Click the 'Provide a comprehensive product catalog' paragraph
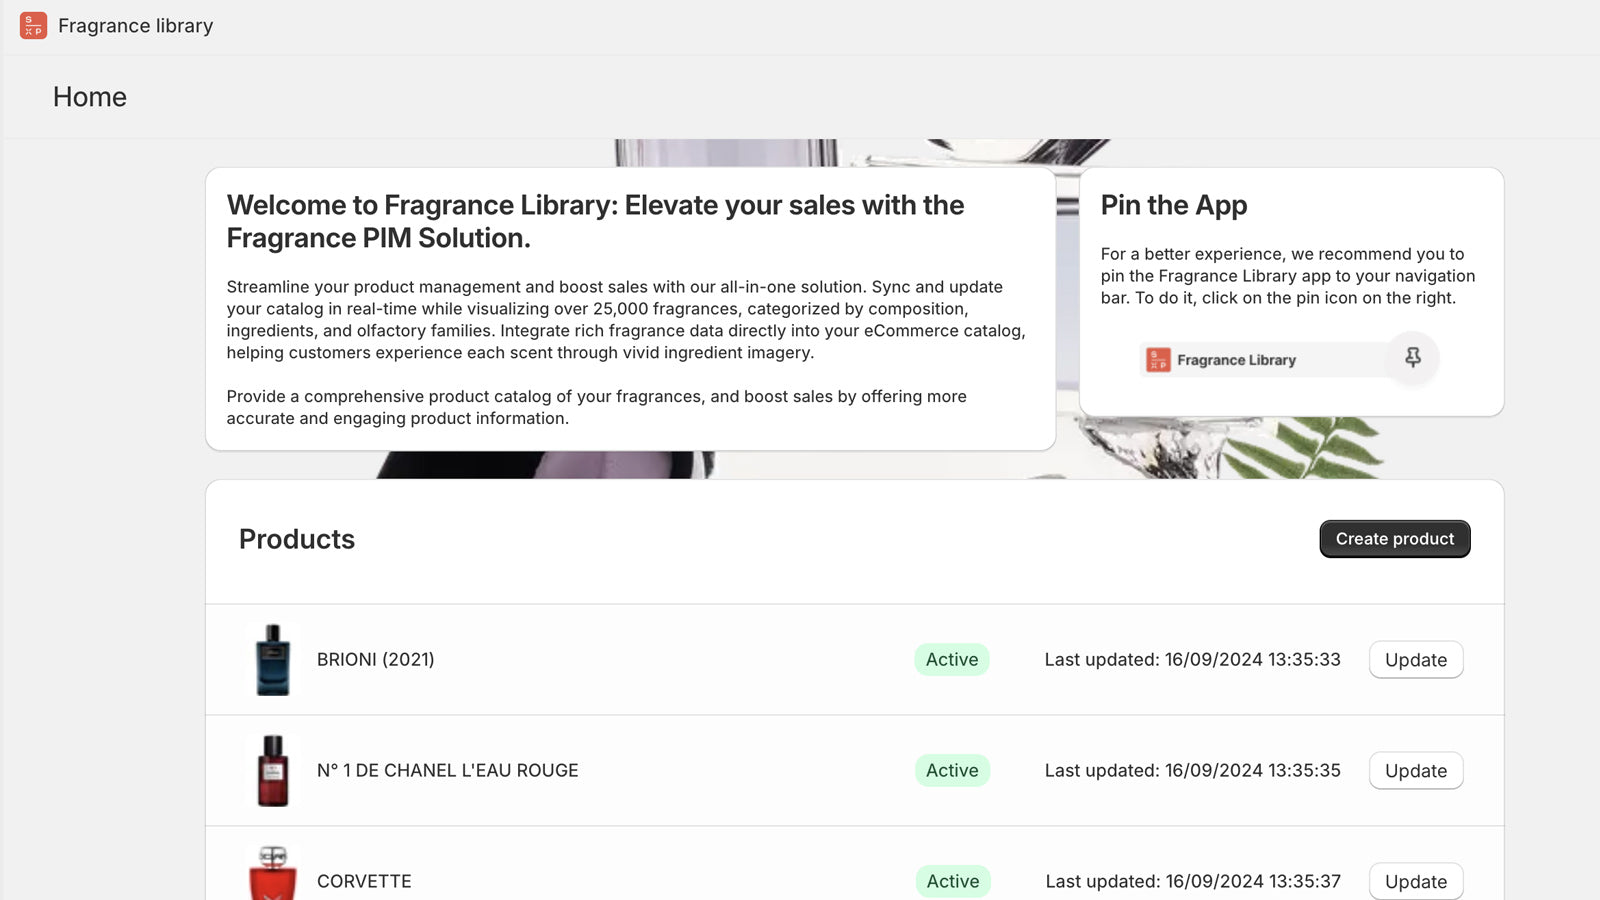The width and height of the screenshot is (1600, 900). 597,407
